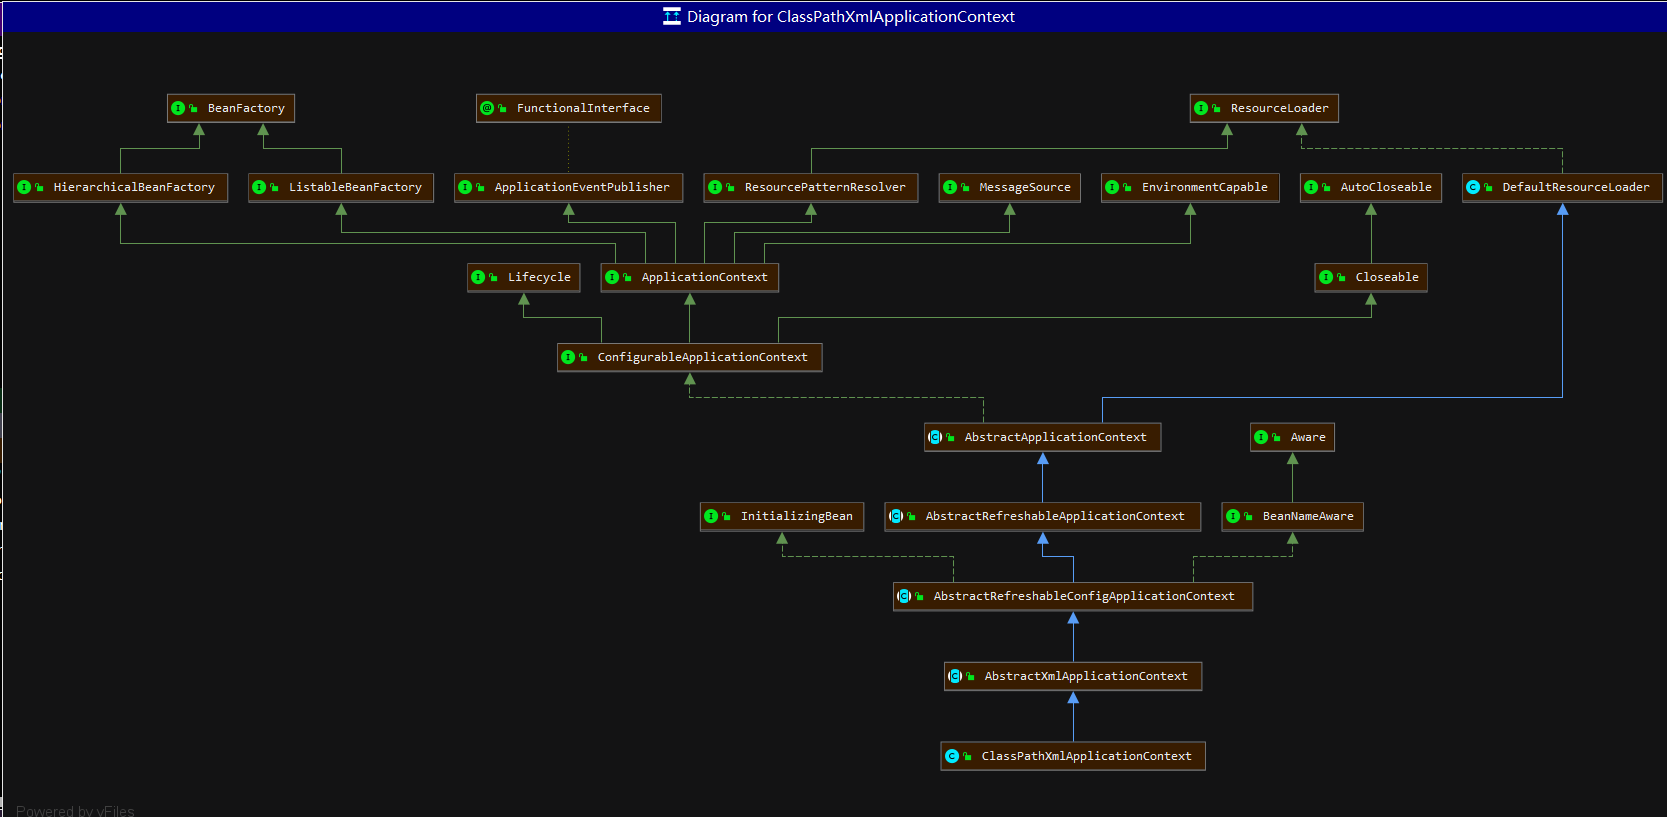The width and height of the screenshot is (1667, 817).
Task: Select the Lifecycle label
Action: point(539,277)
